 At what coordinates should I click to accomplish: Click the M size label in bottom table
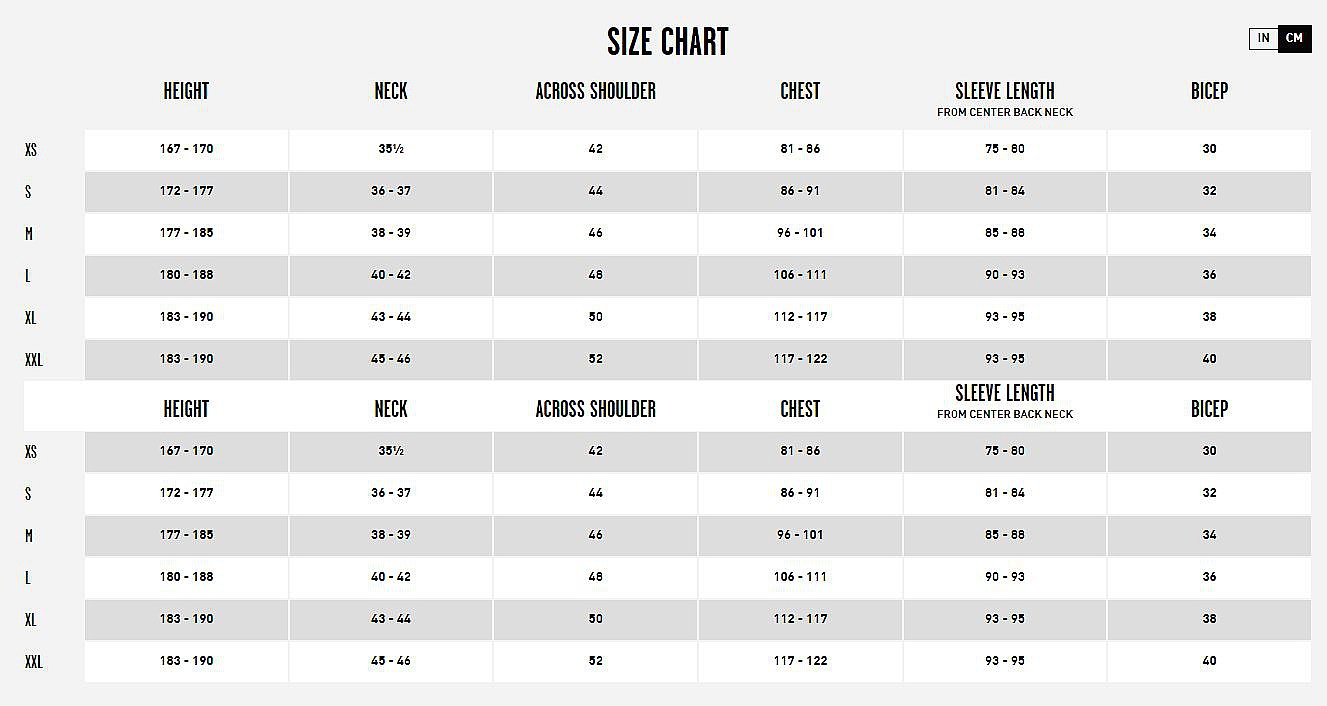(29, 536)
